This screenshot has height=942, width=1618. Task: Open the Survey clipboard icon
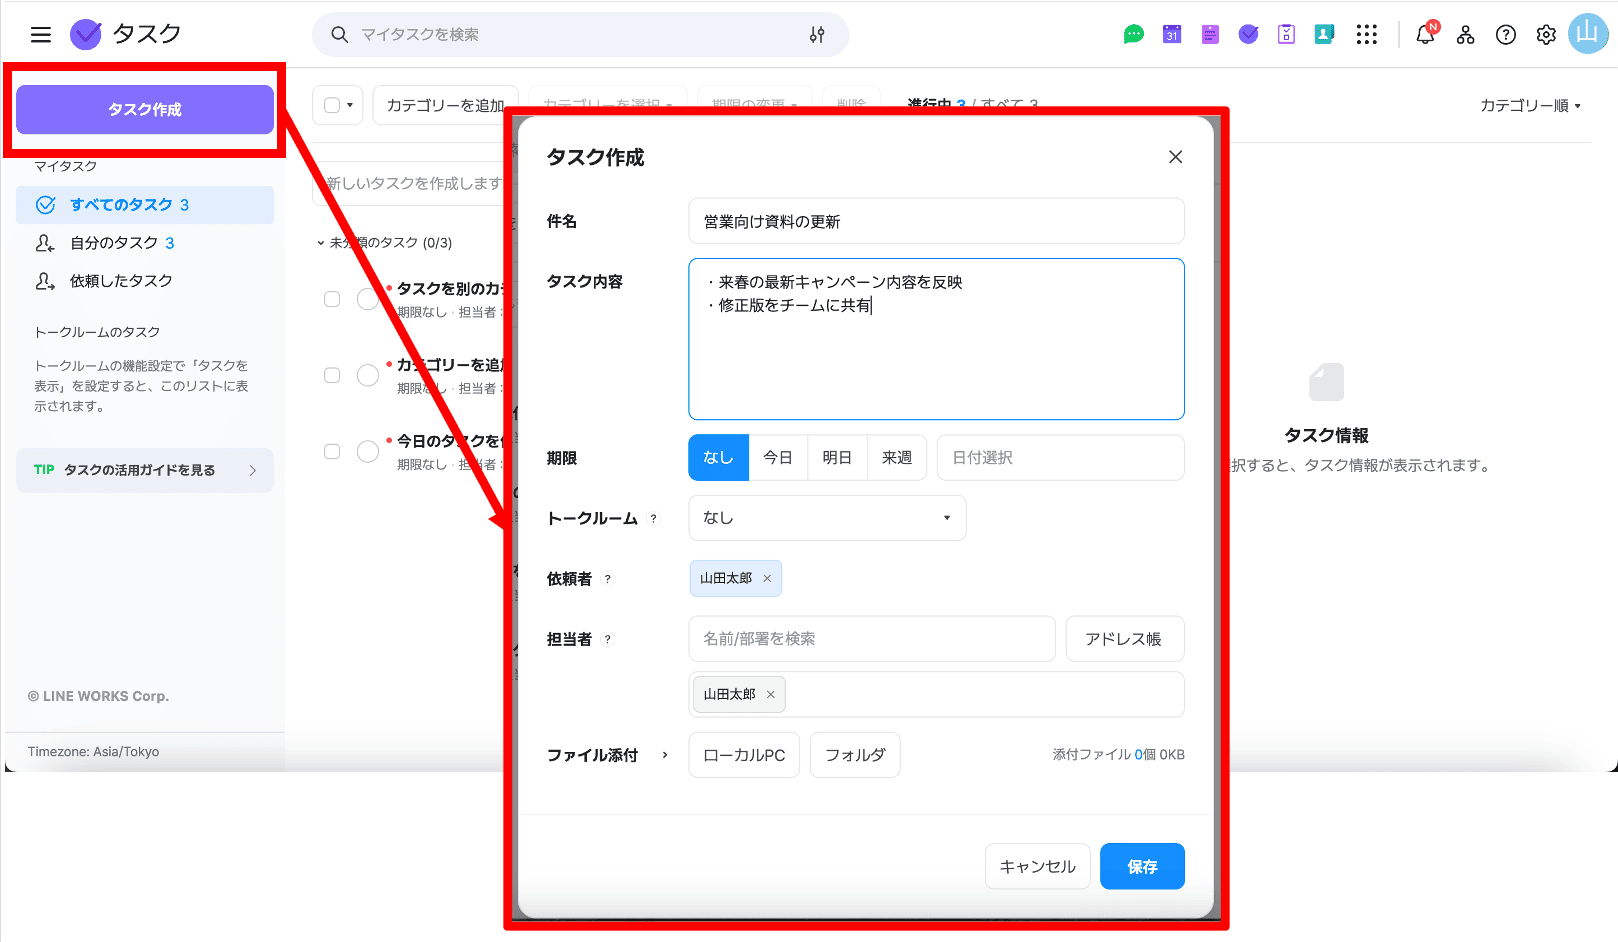click(1286, 33)
